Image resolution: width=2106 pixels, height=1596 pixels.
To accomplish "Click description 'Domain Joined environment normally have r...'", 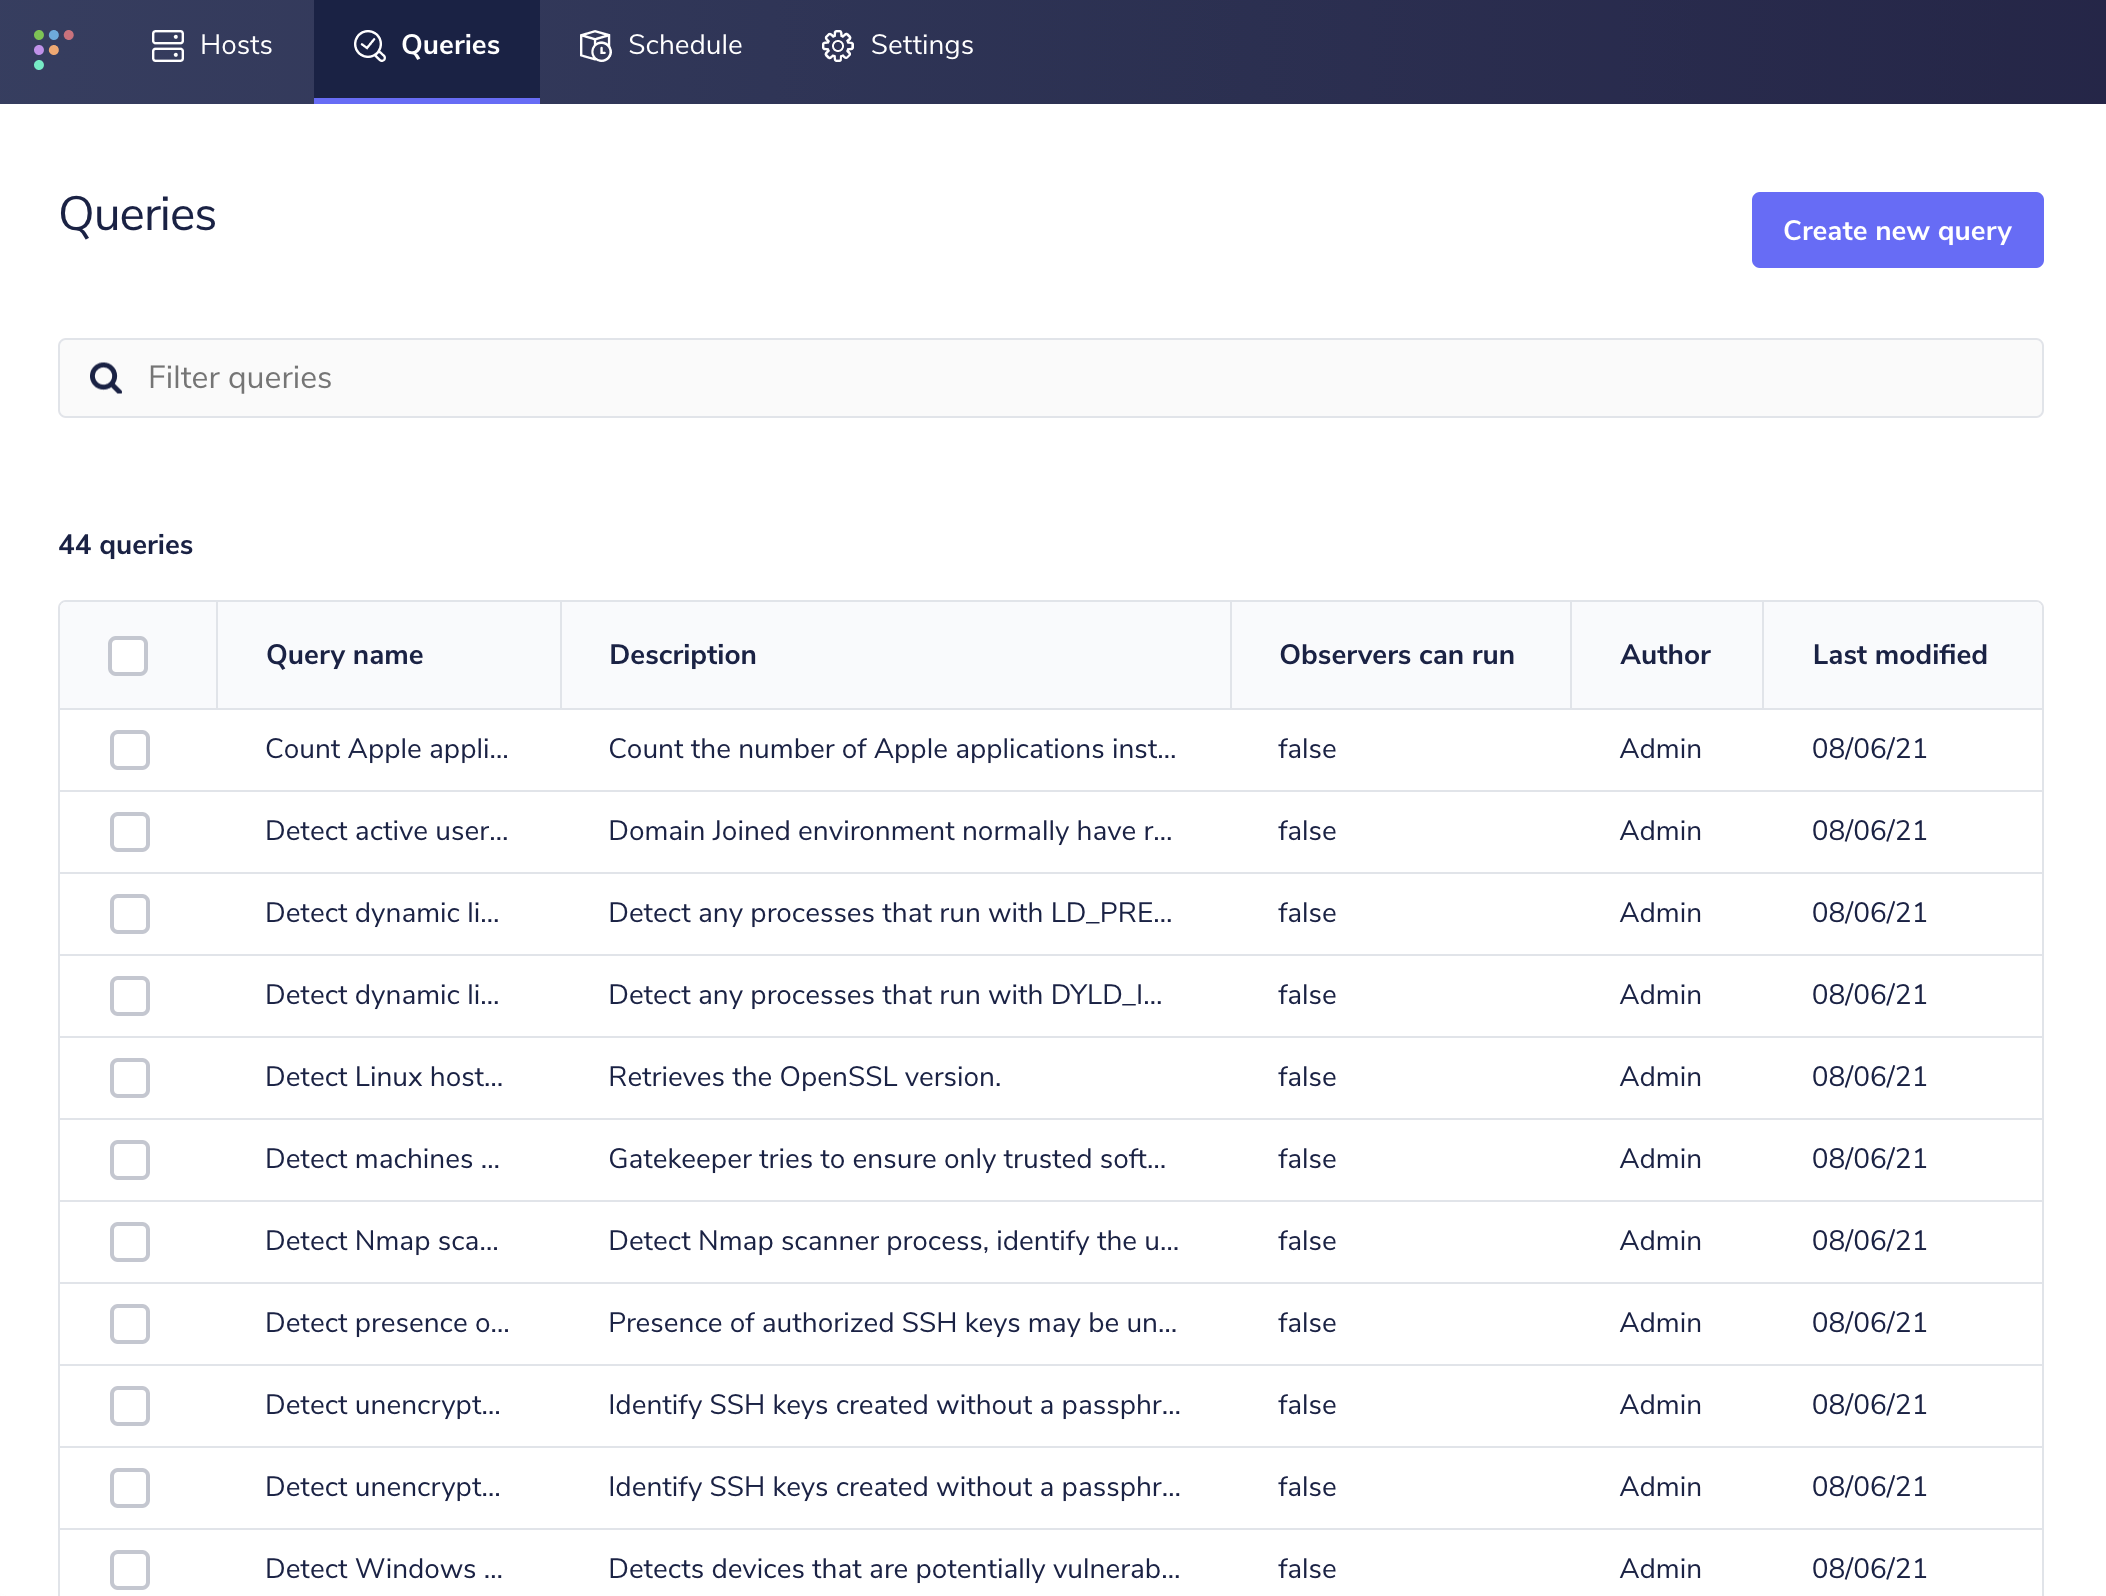I will [890, 831].
